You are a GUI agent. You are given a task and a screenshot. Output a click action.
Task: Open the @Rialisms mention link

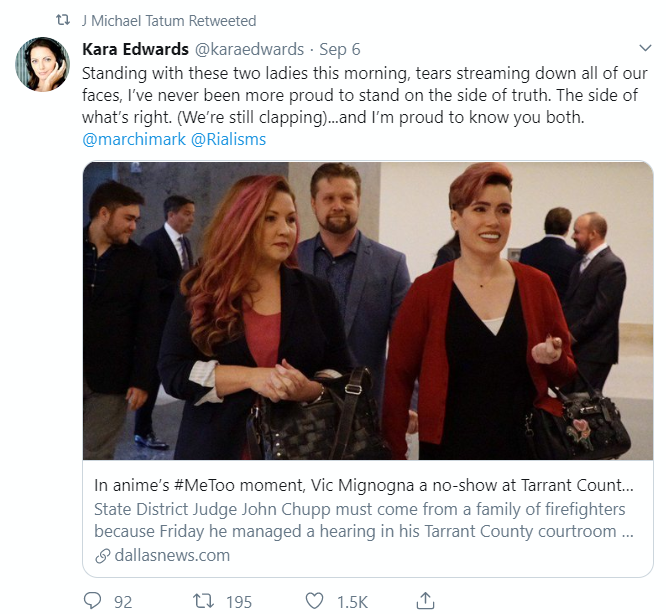(229, 139)
